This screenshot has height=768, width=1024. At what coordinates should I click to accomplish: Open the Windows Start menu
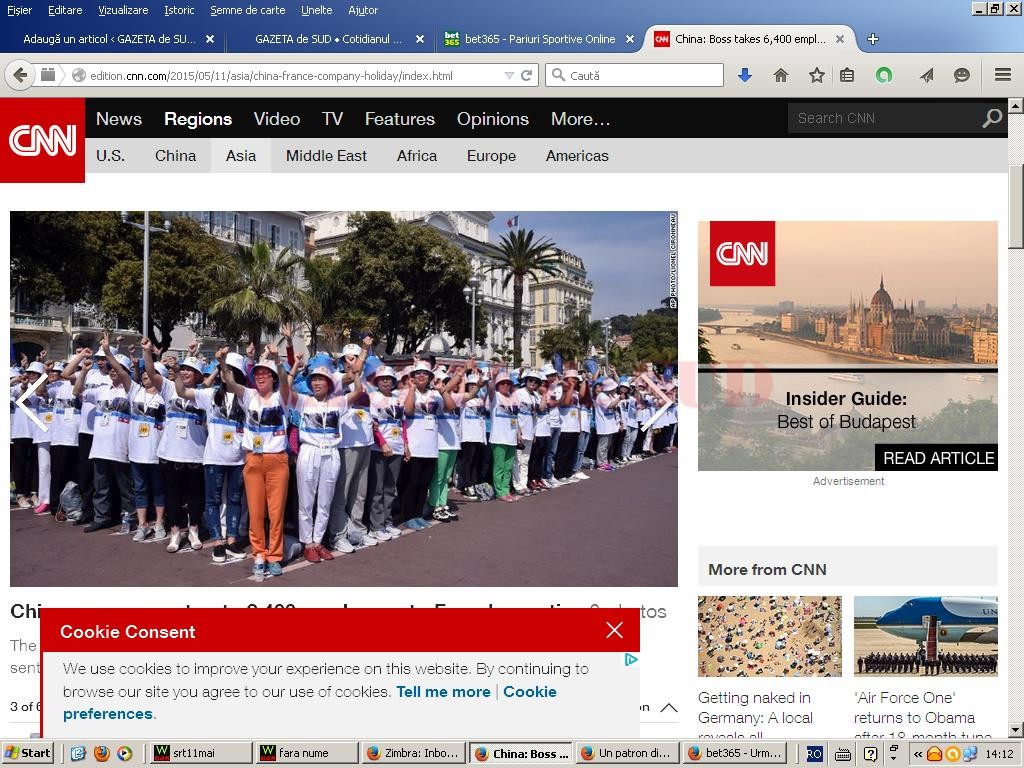pos(27,753)
